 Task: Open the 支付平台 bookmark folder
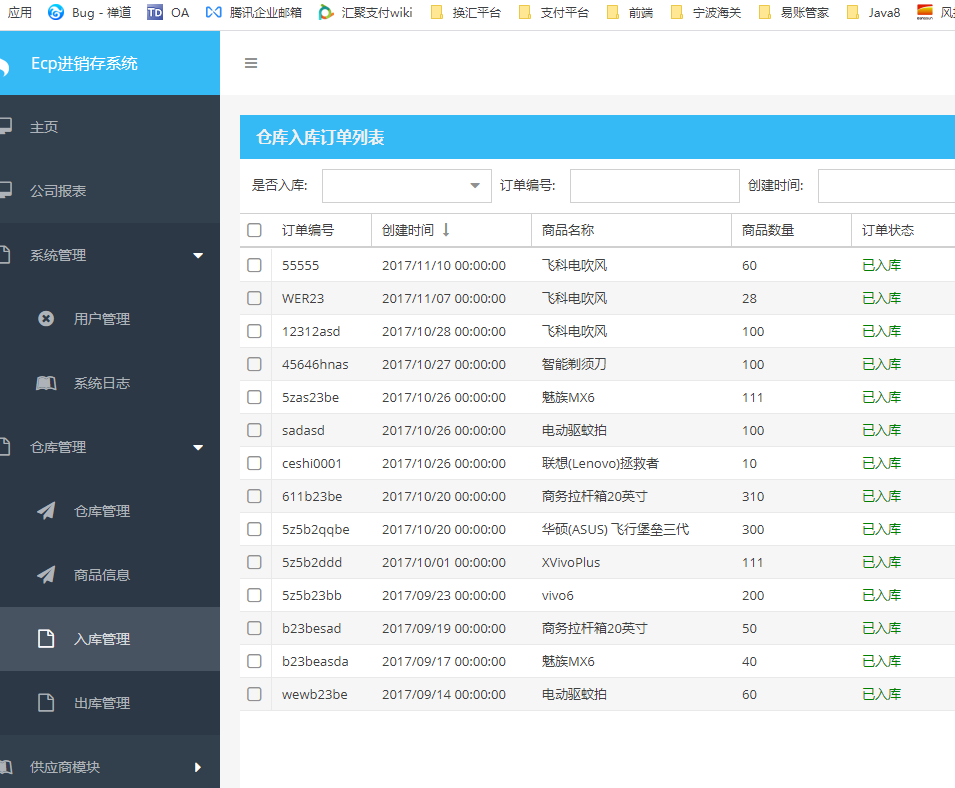click(x=554, y=12)
